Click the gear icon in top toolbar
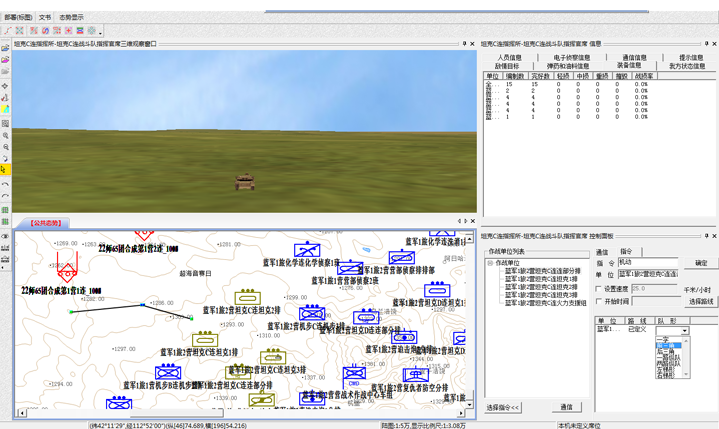The height and width of the screenshot is (429, 719). coord(92,31)
